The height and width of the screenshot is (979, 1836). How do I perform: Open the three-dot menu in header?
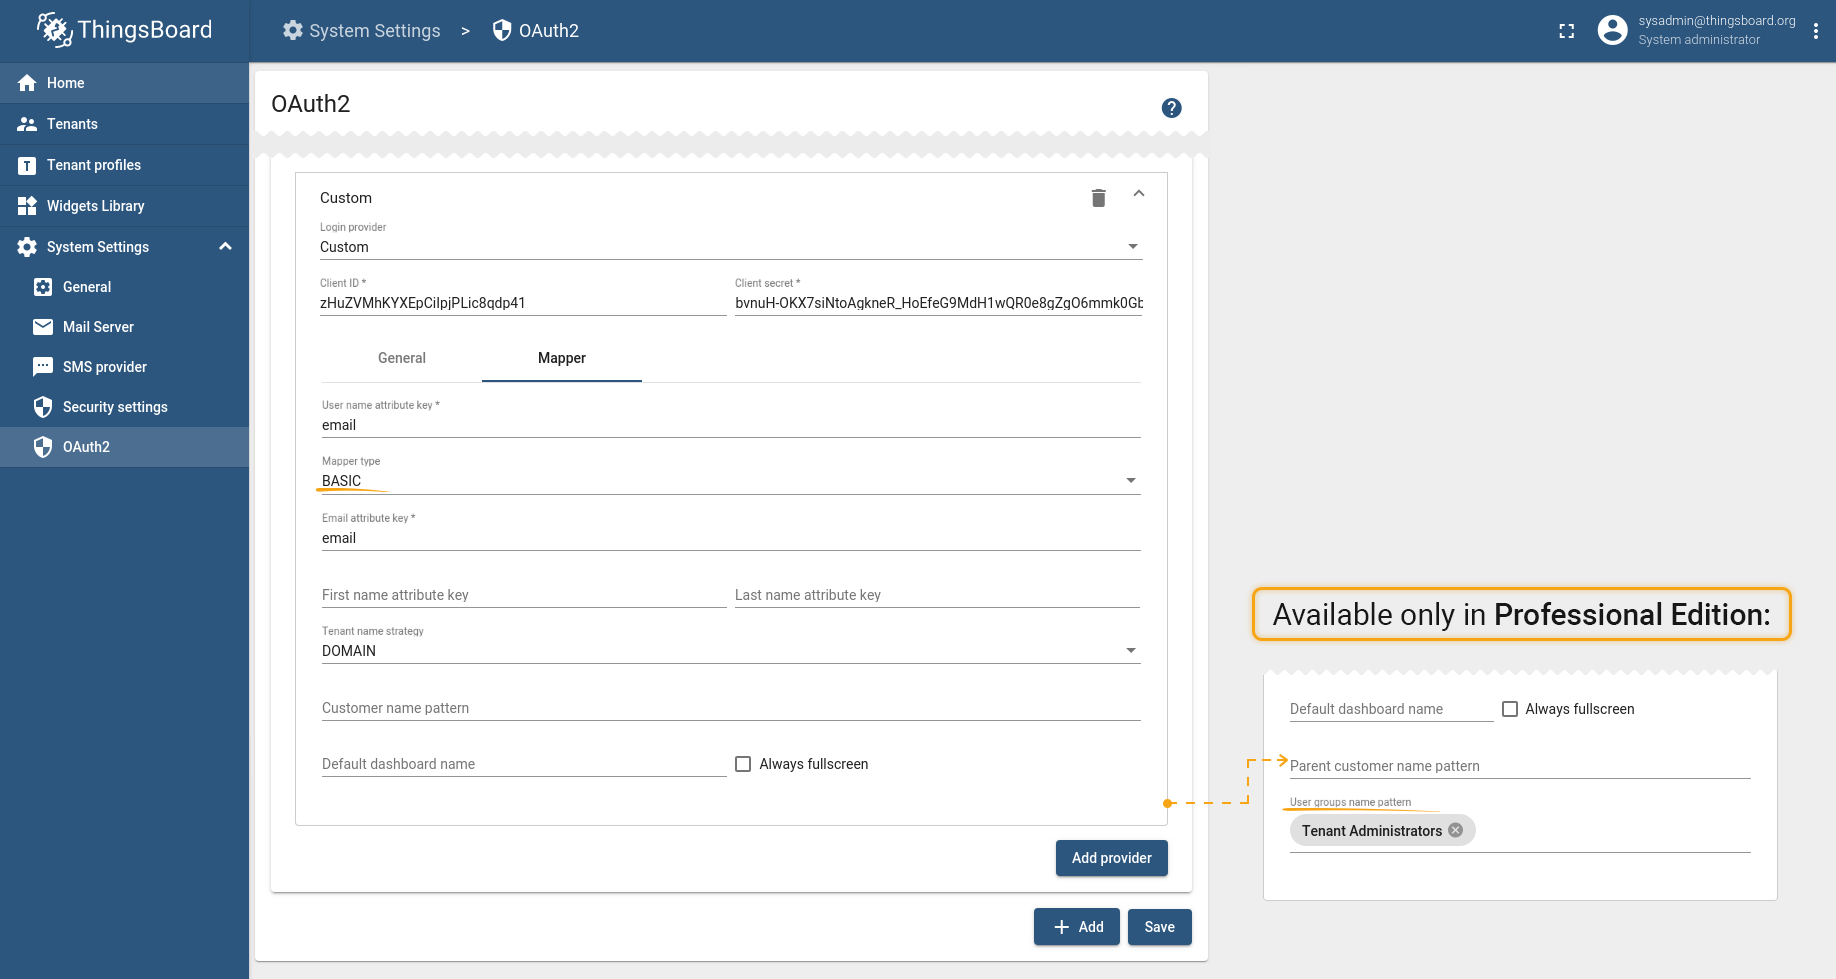(x=1816, y=31)
